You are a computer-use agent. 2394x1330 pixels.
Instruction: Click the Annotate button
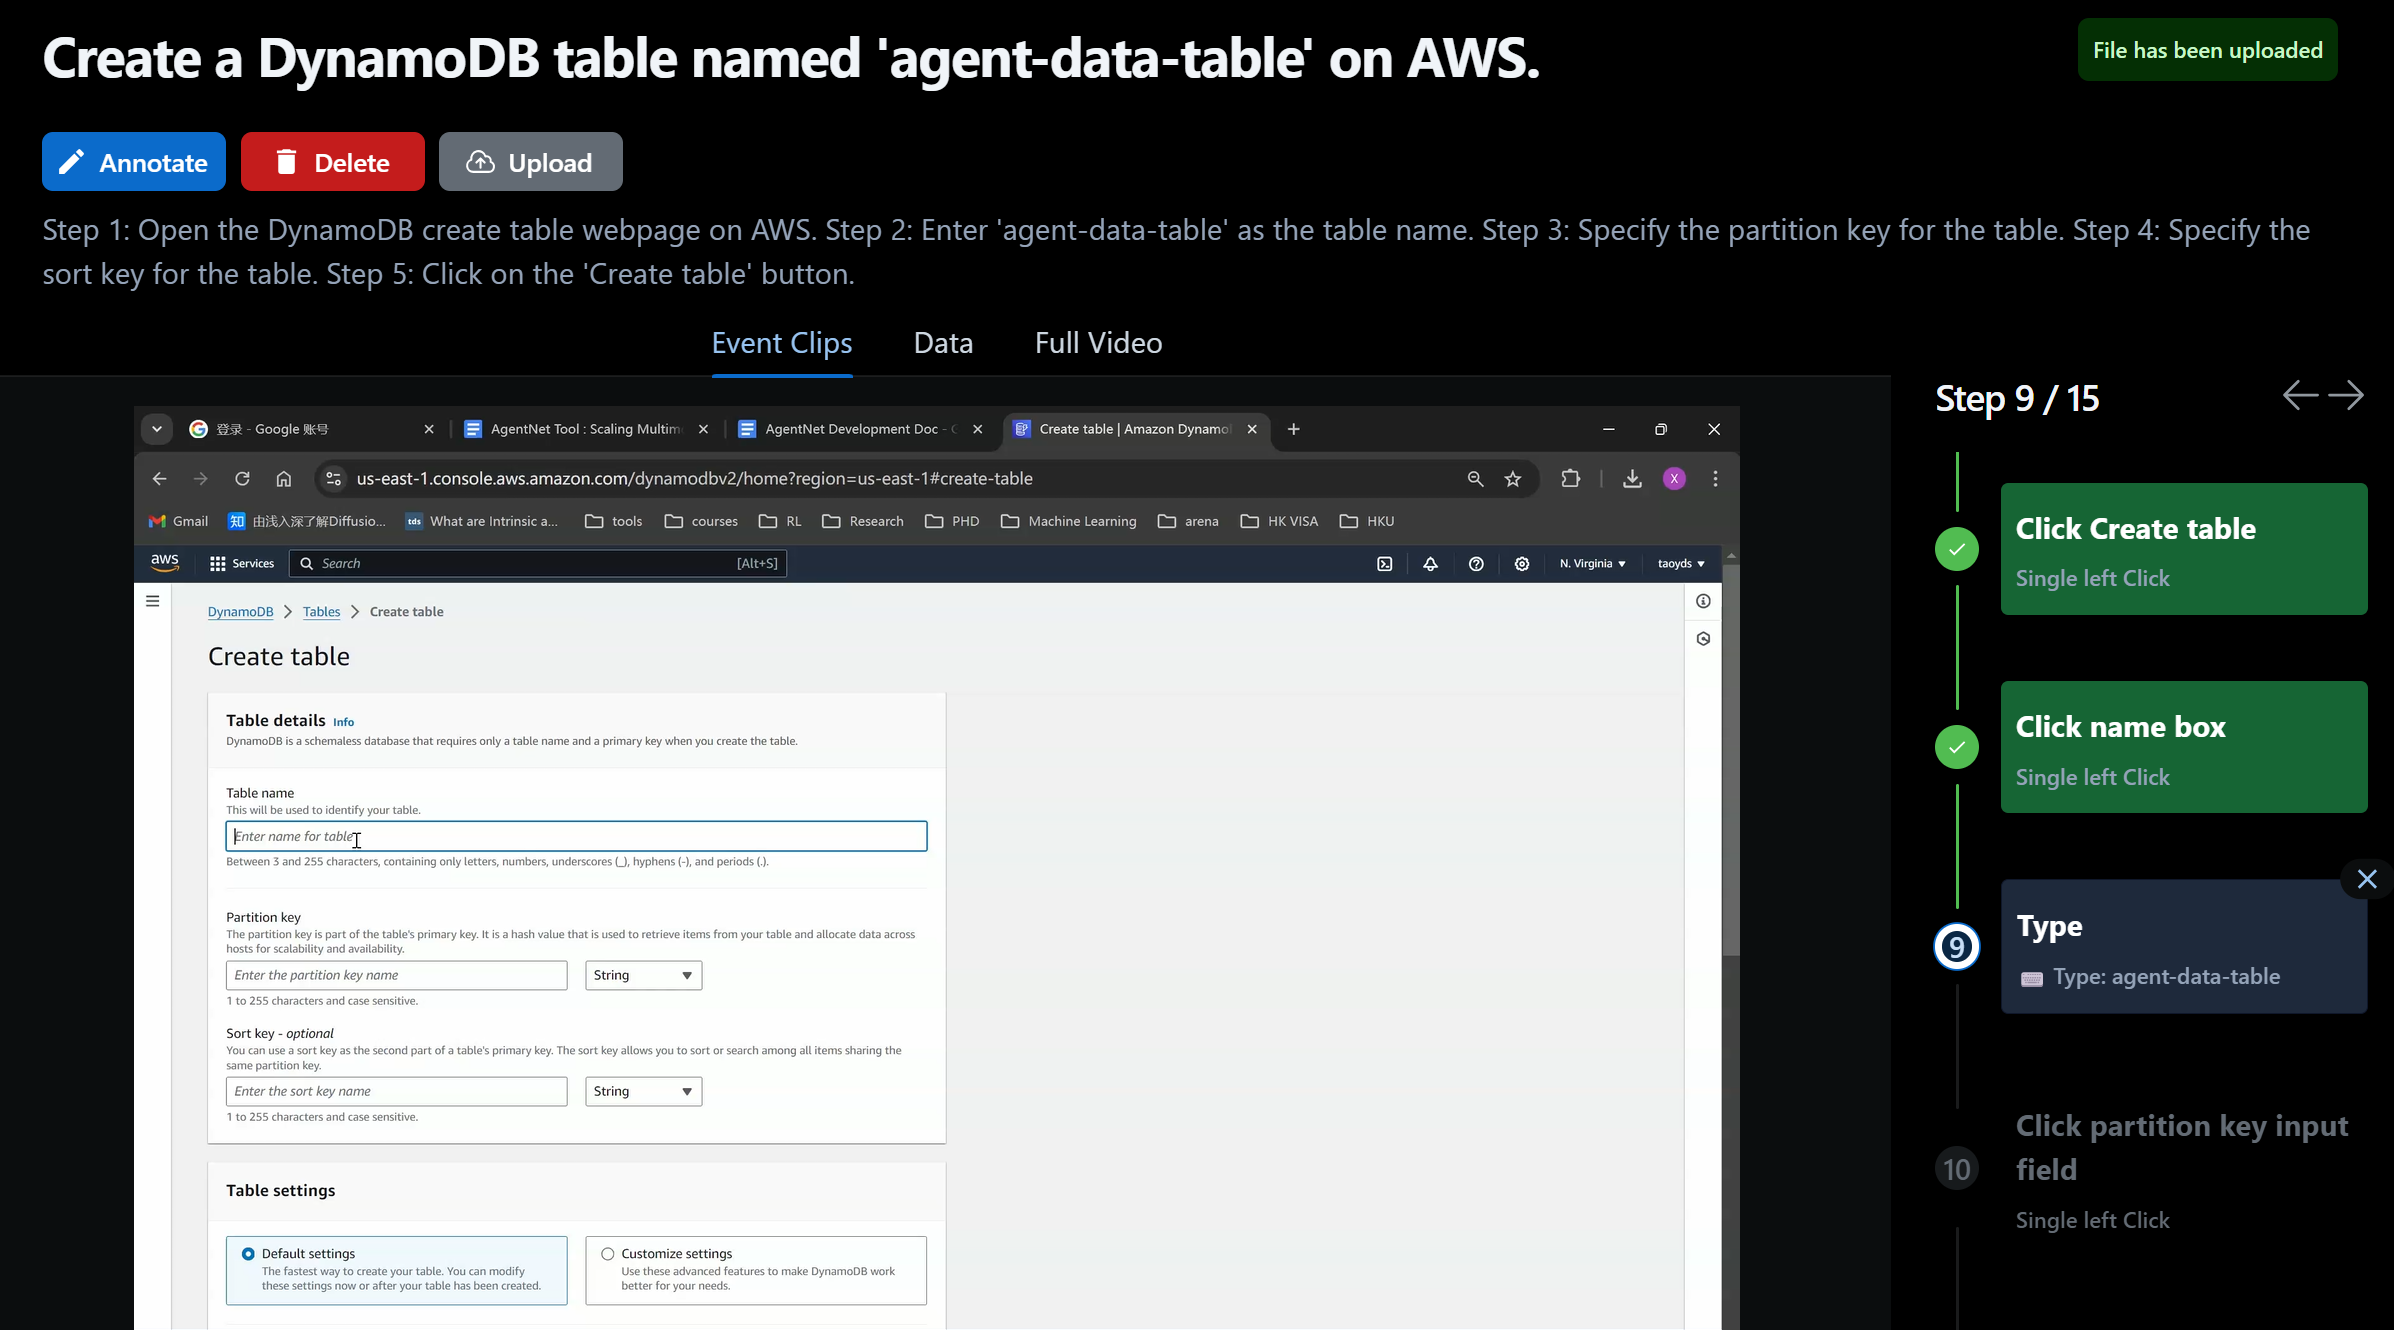click(134, 161)
